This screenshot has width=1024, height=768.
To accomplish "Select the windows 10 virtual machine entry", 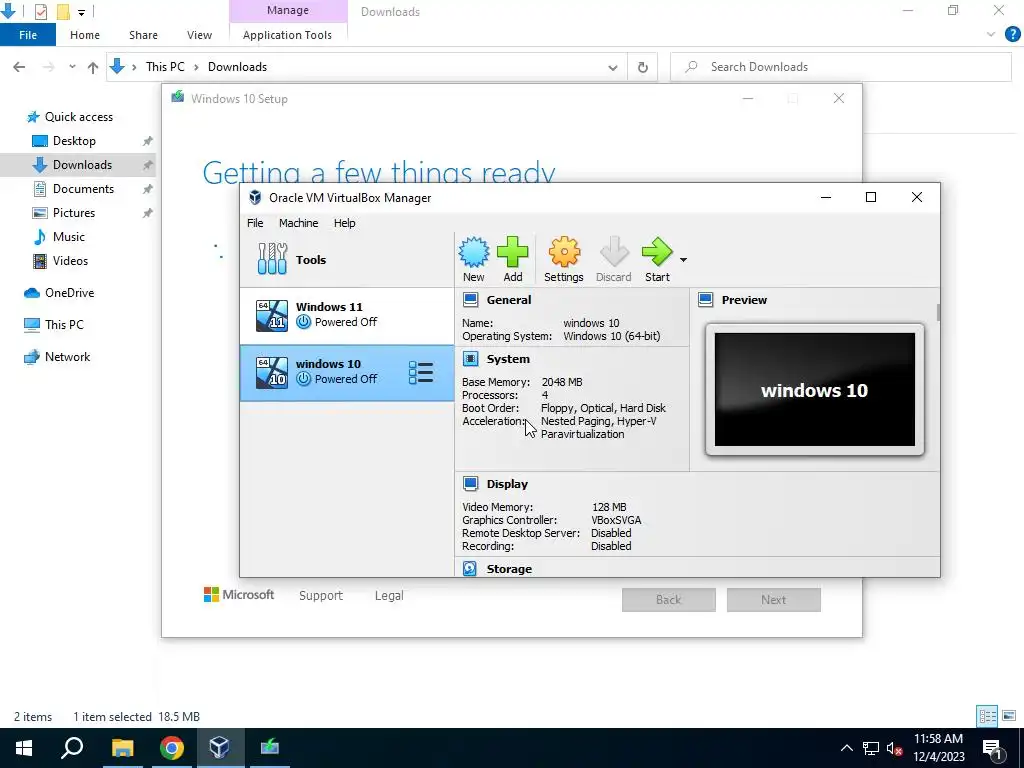I will (347, 373).
